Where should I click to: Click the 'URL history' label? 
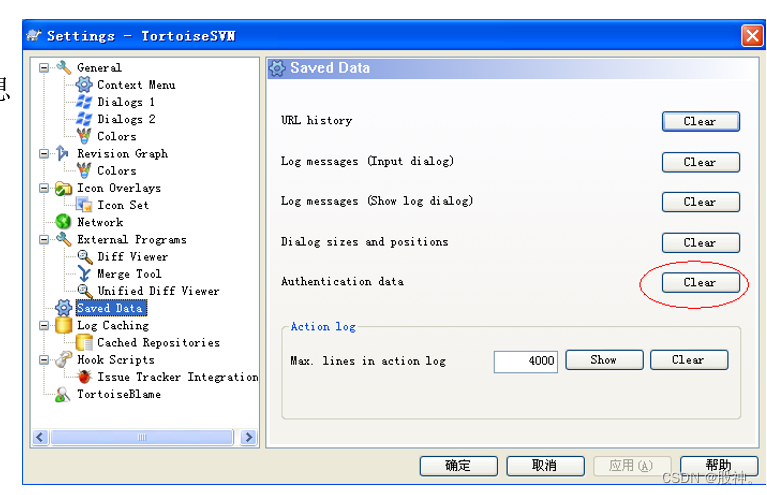pyautogui.click(x=316, y=120)
